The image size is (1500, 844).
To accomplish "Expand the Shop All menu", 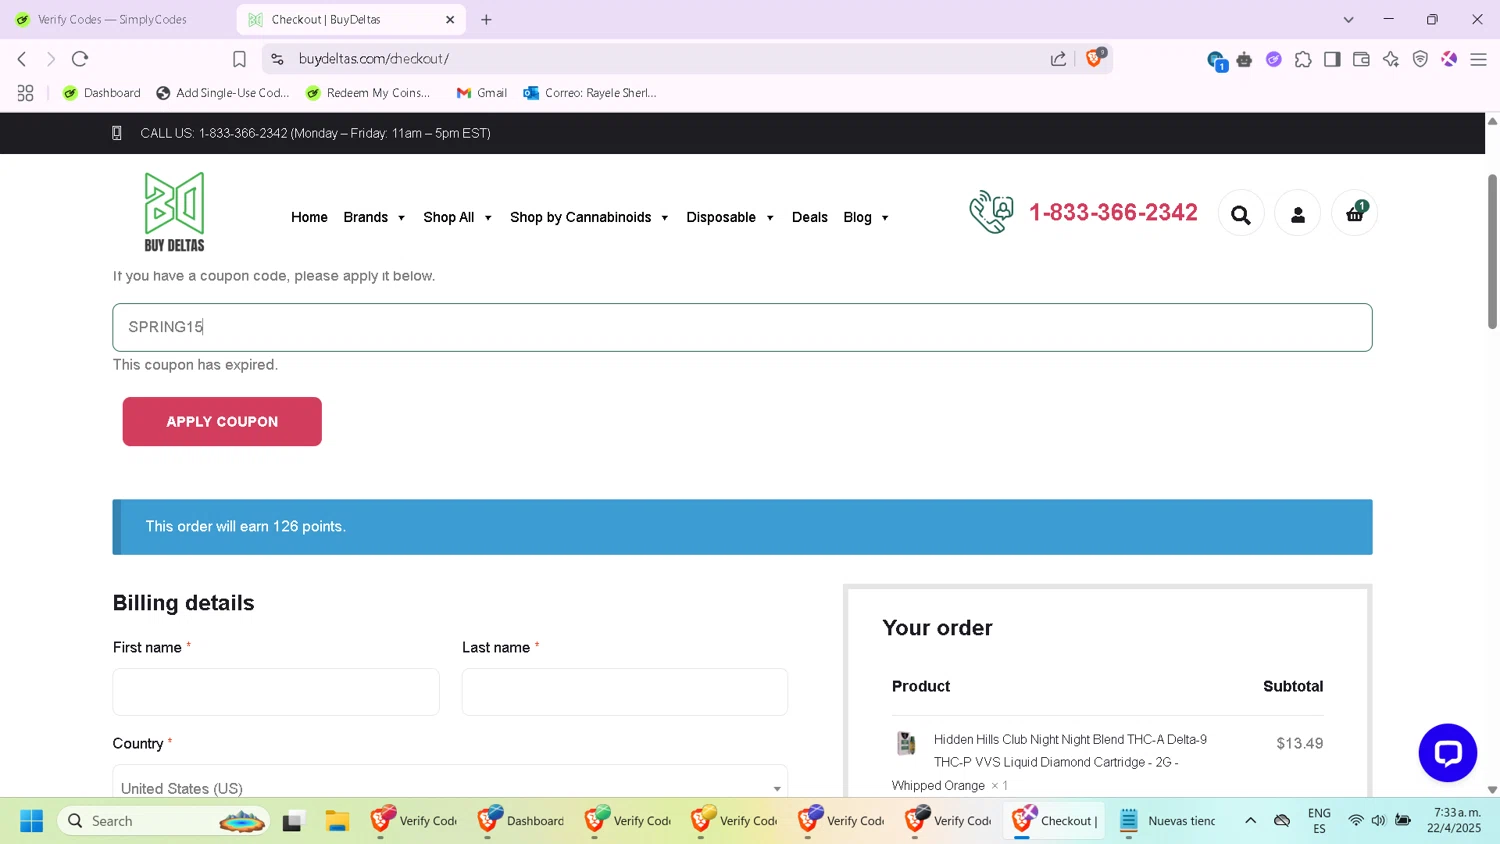I will (x=457, y=217).
